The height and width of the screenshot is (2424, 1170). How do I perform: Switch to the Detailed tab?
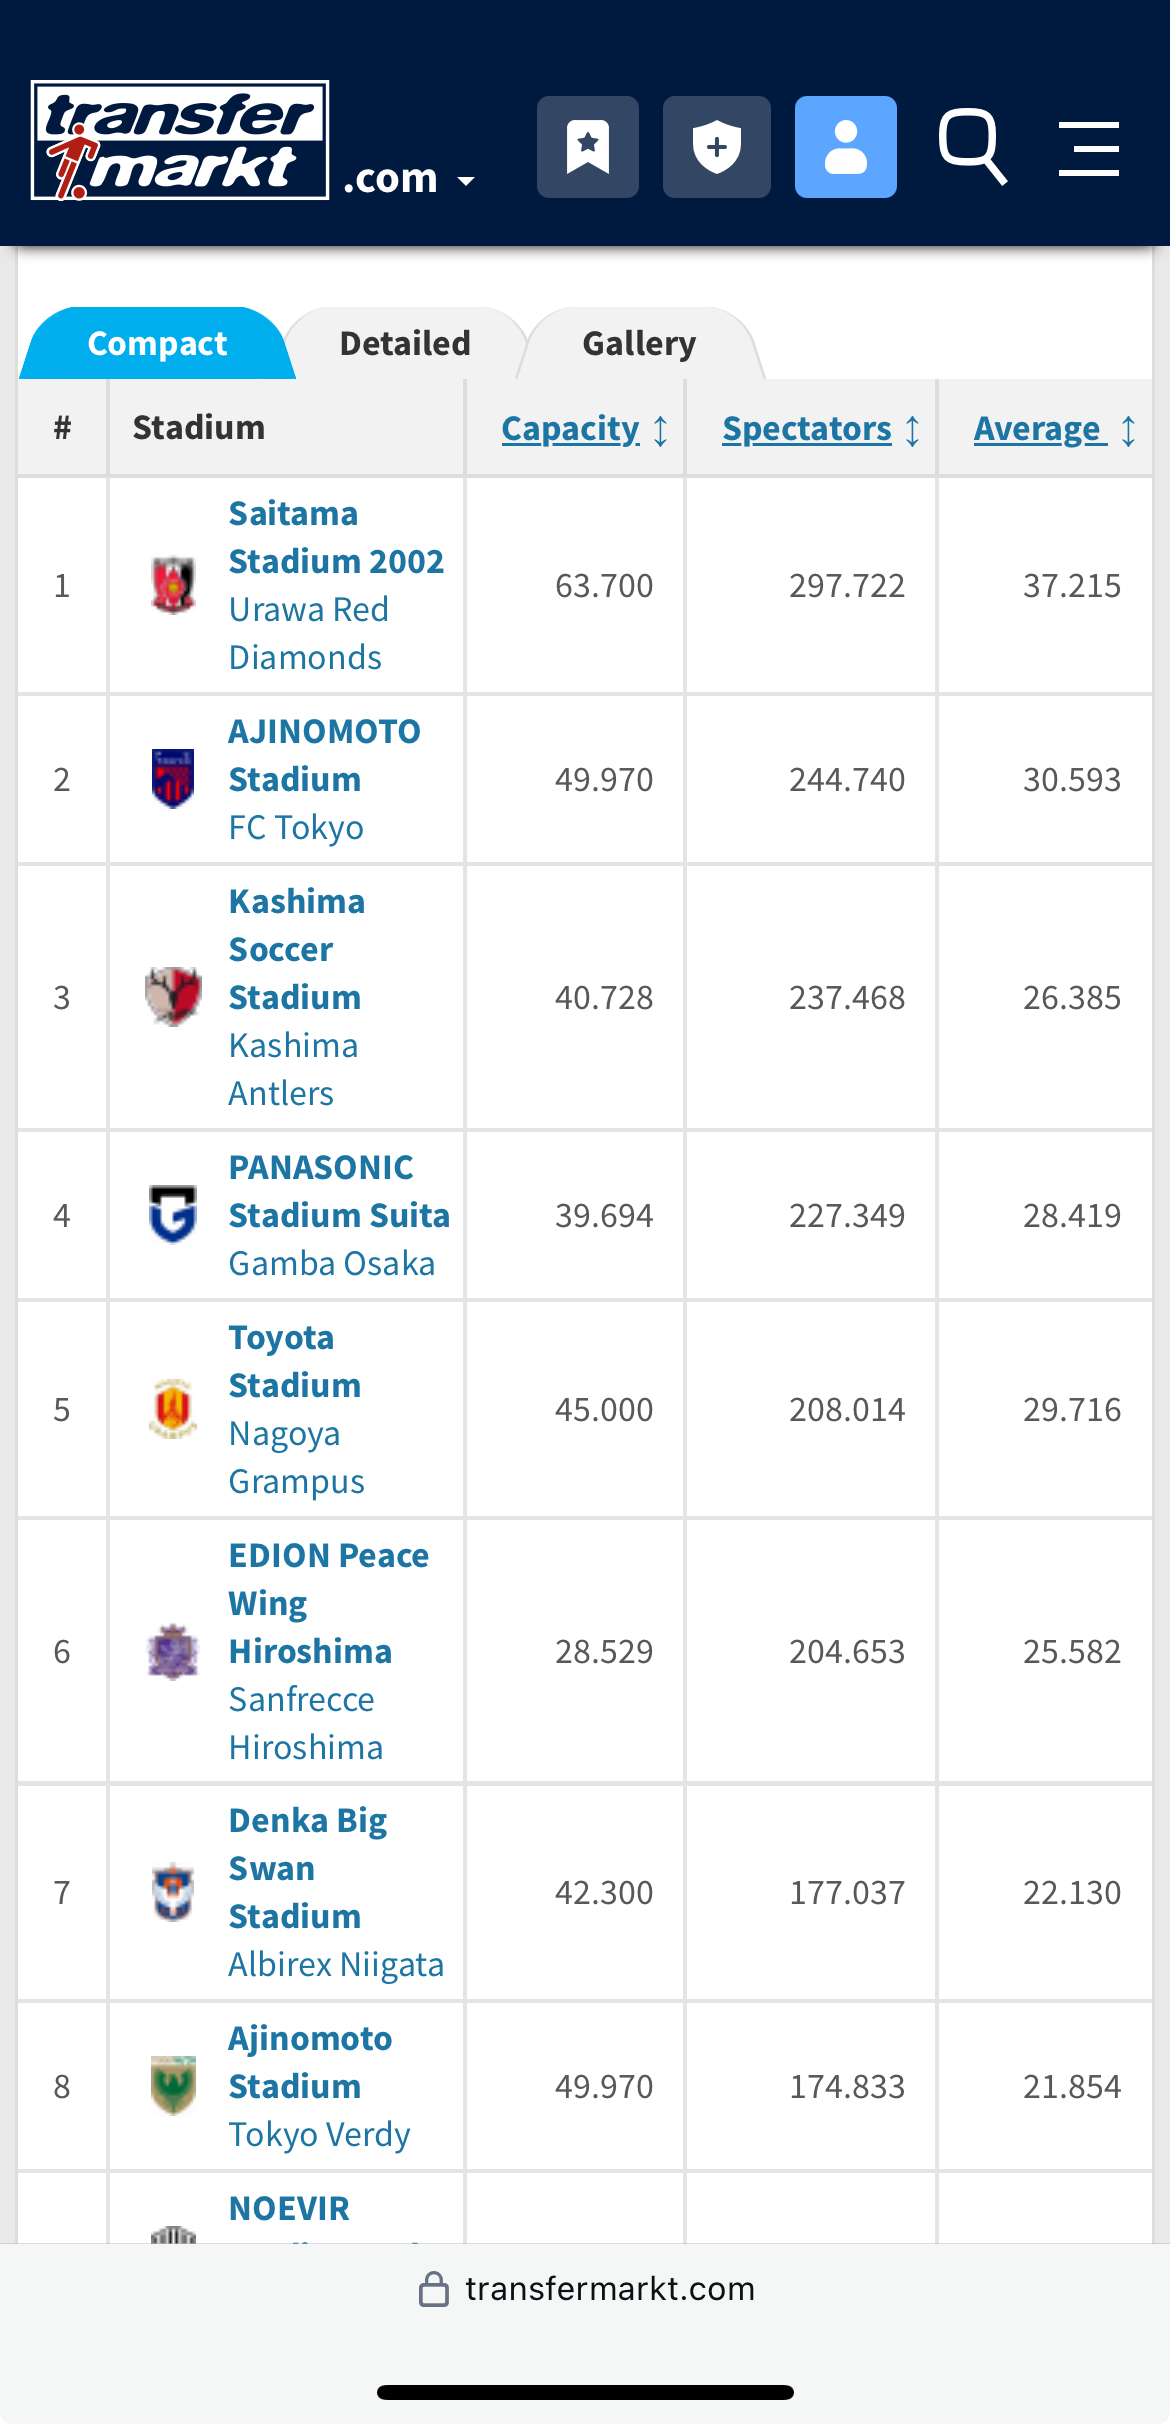tap(405, 343)
